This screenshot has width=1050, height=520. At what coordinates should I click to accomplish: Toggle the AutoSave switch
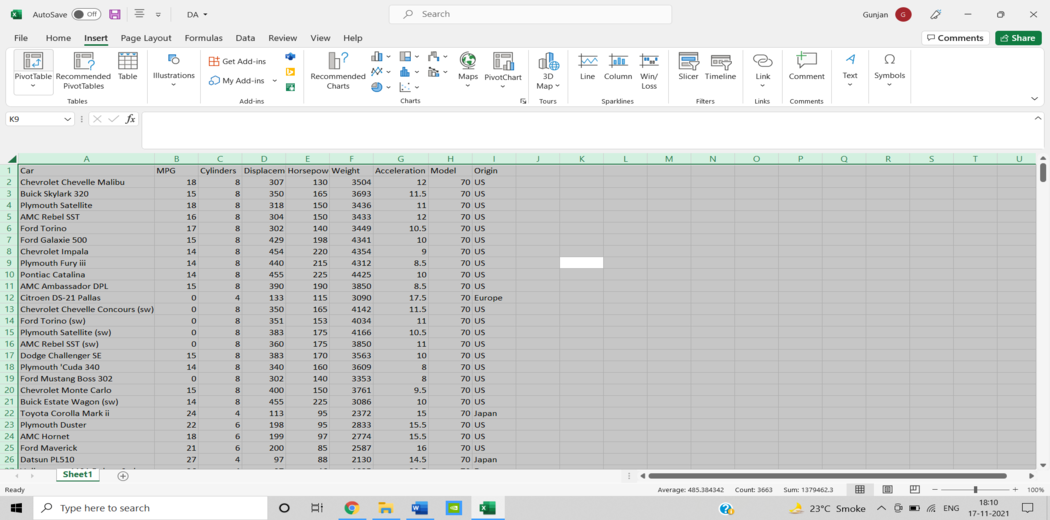[86, 14]
